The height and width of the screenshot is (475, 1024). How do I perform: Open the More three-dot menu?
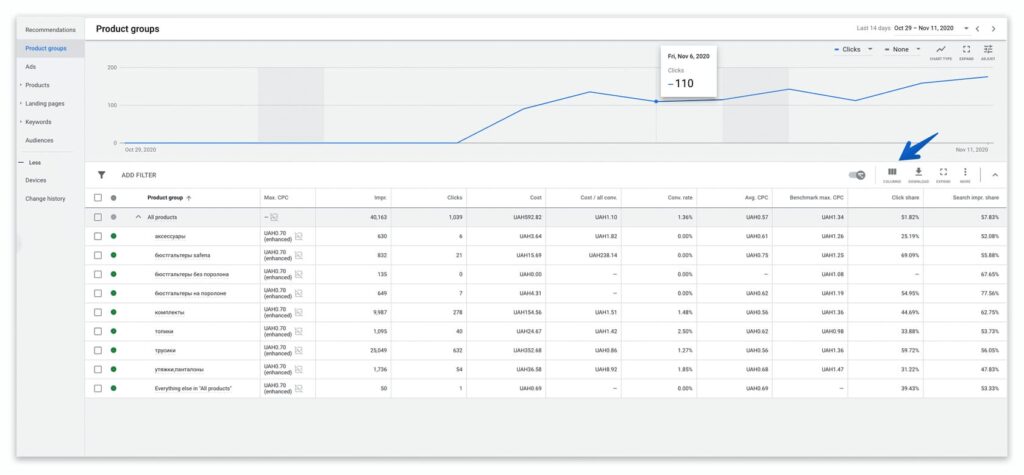tap(965, 174)
